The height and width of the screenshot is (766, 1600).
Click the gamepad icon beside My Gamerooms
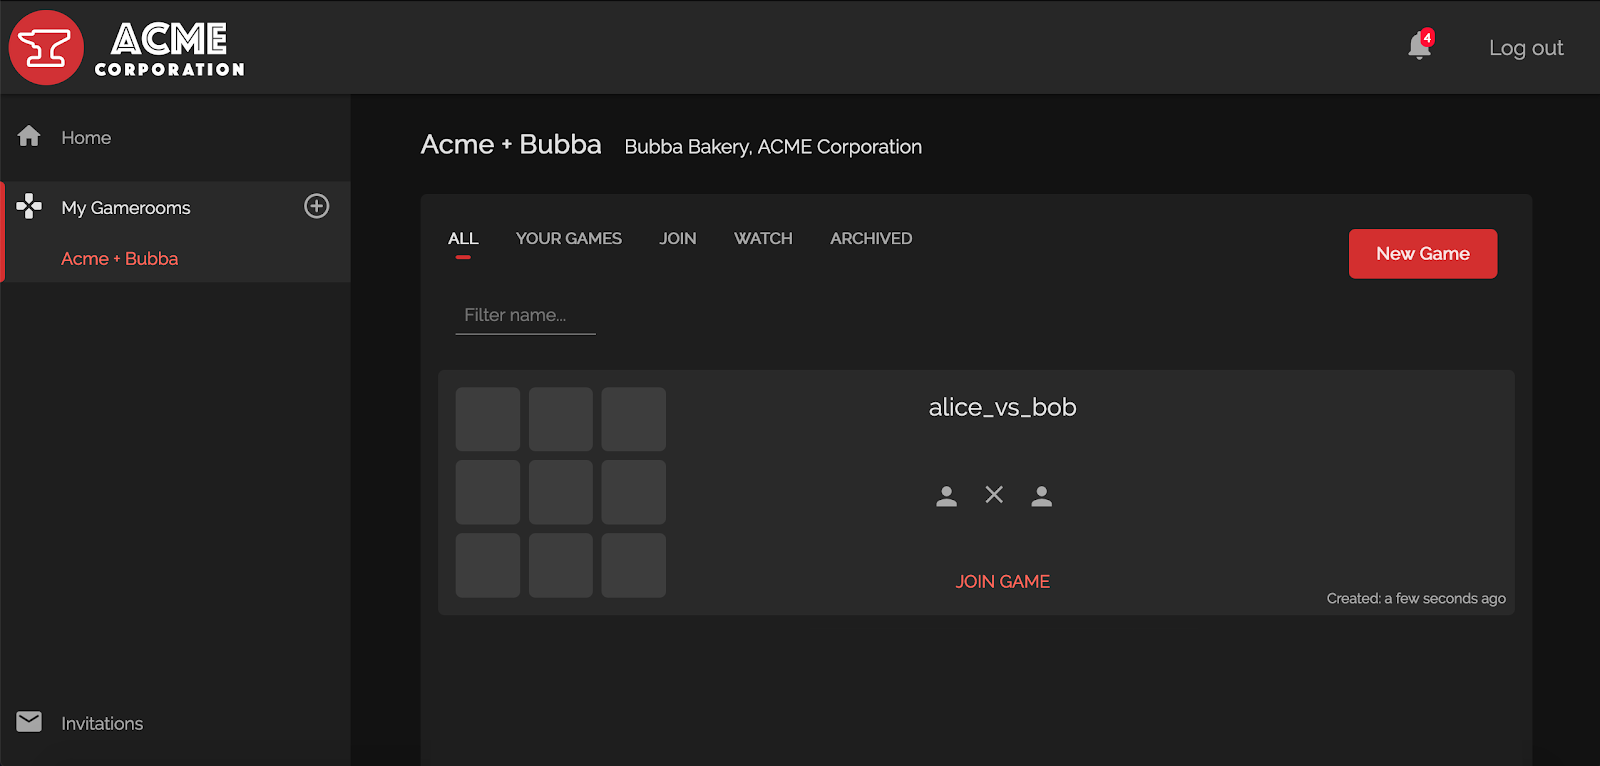click(29, 206)
